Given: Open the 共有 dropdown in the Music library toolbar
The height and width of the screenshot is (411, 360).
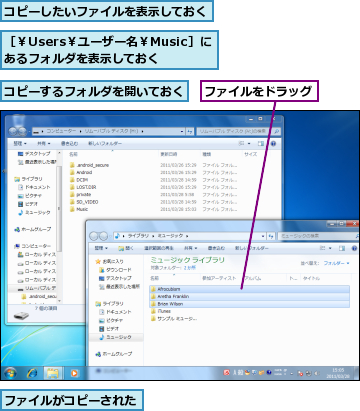Looking at the screenshot, I should 191,248.
